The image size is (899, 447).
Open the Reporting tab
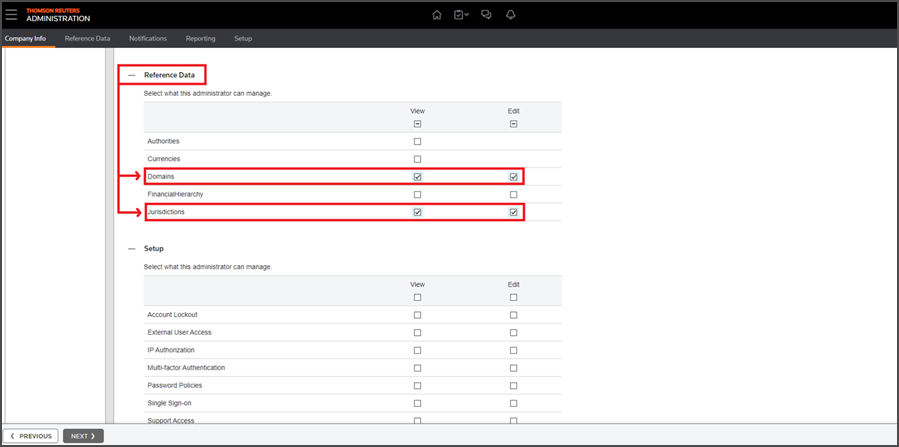coord(201,38)
